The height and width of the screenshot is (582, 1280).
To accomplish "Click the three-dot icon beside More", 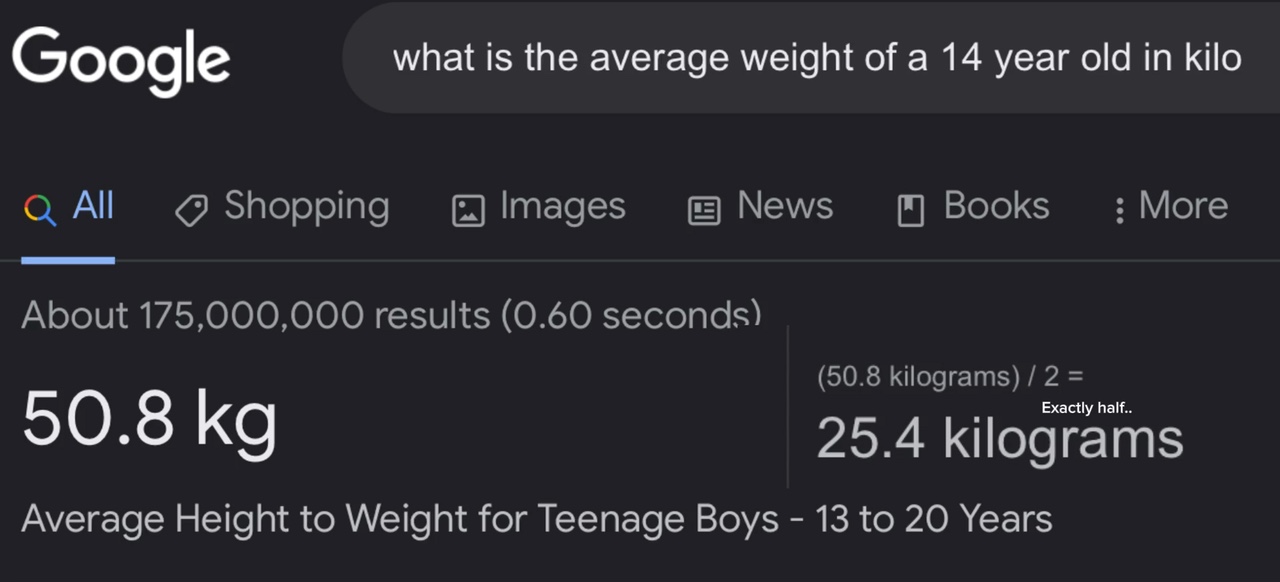I will [x=1122, y=206].
